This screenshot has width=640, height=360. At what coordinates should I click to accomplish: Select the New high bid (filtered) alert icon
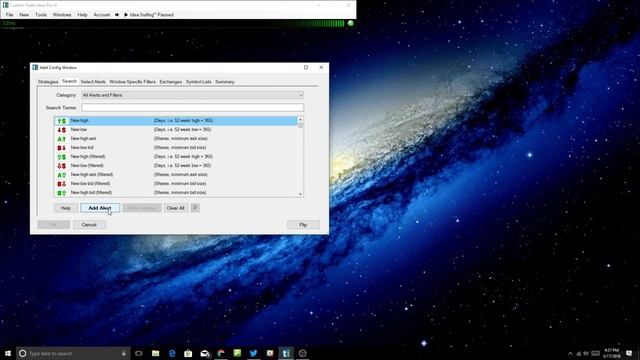point(62,193)
